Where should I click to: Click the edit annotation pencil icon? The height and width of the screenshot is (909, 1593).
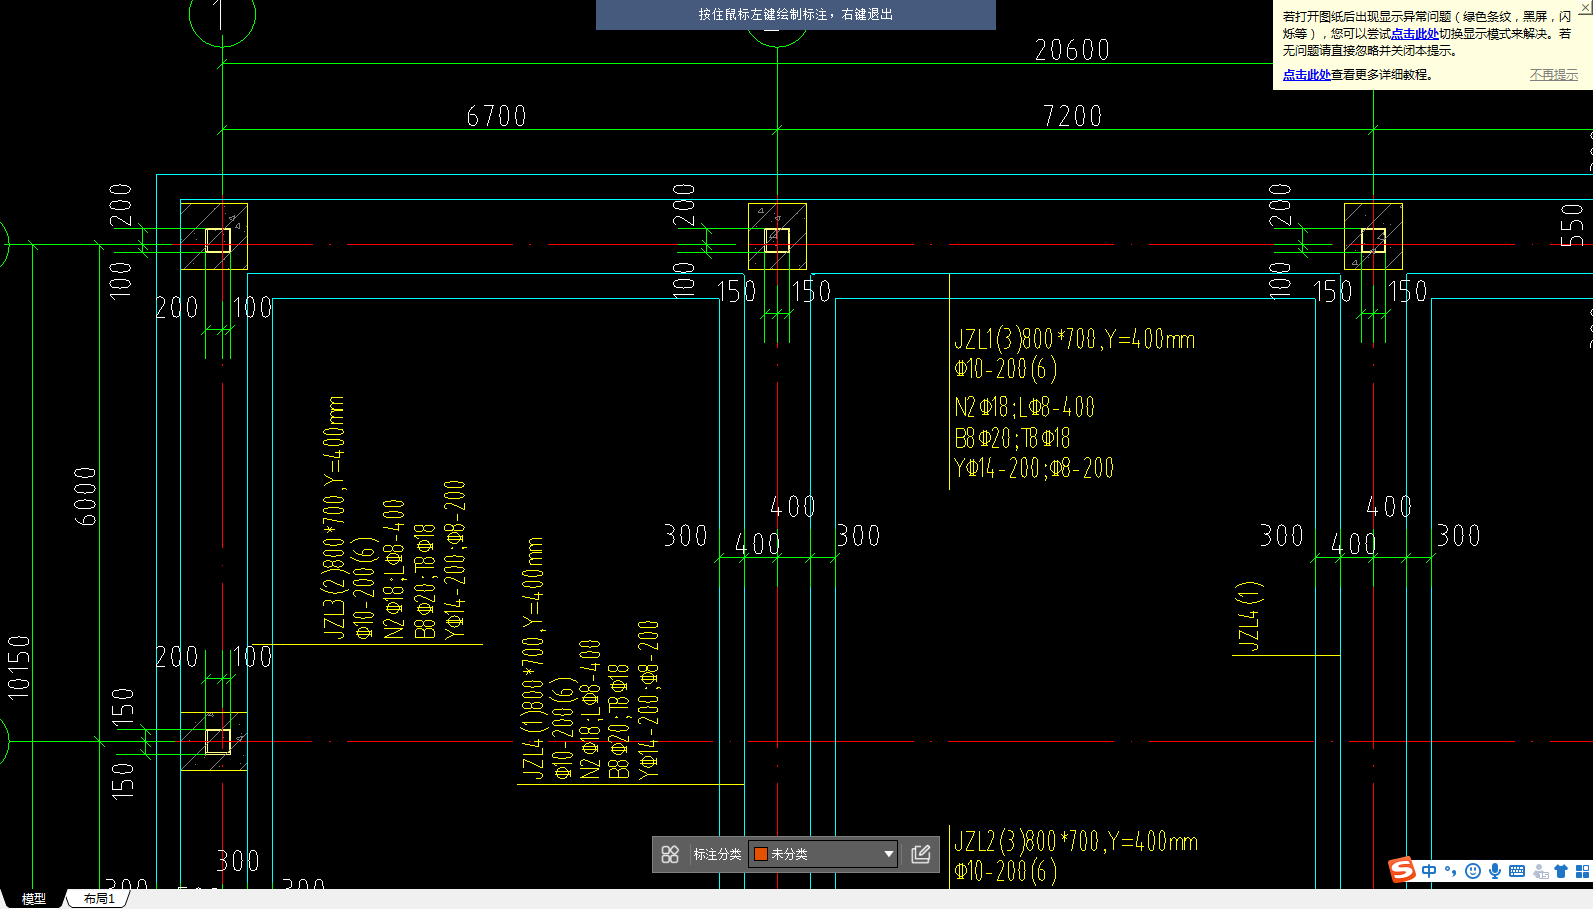click(921, 854)
